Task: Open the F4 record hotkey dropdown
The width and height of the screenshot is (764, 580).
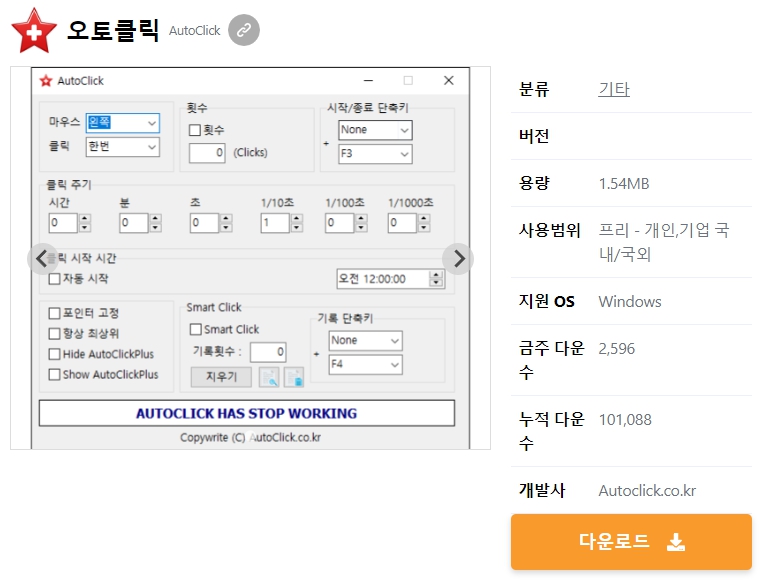Action: pos(365,365)
